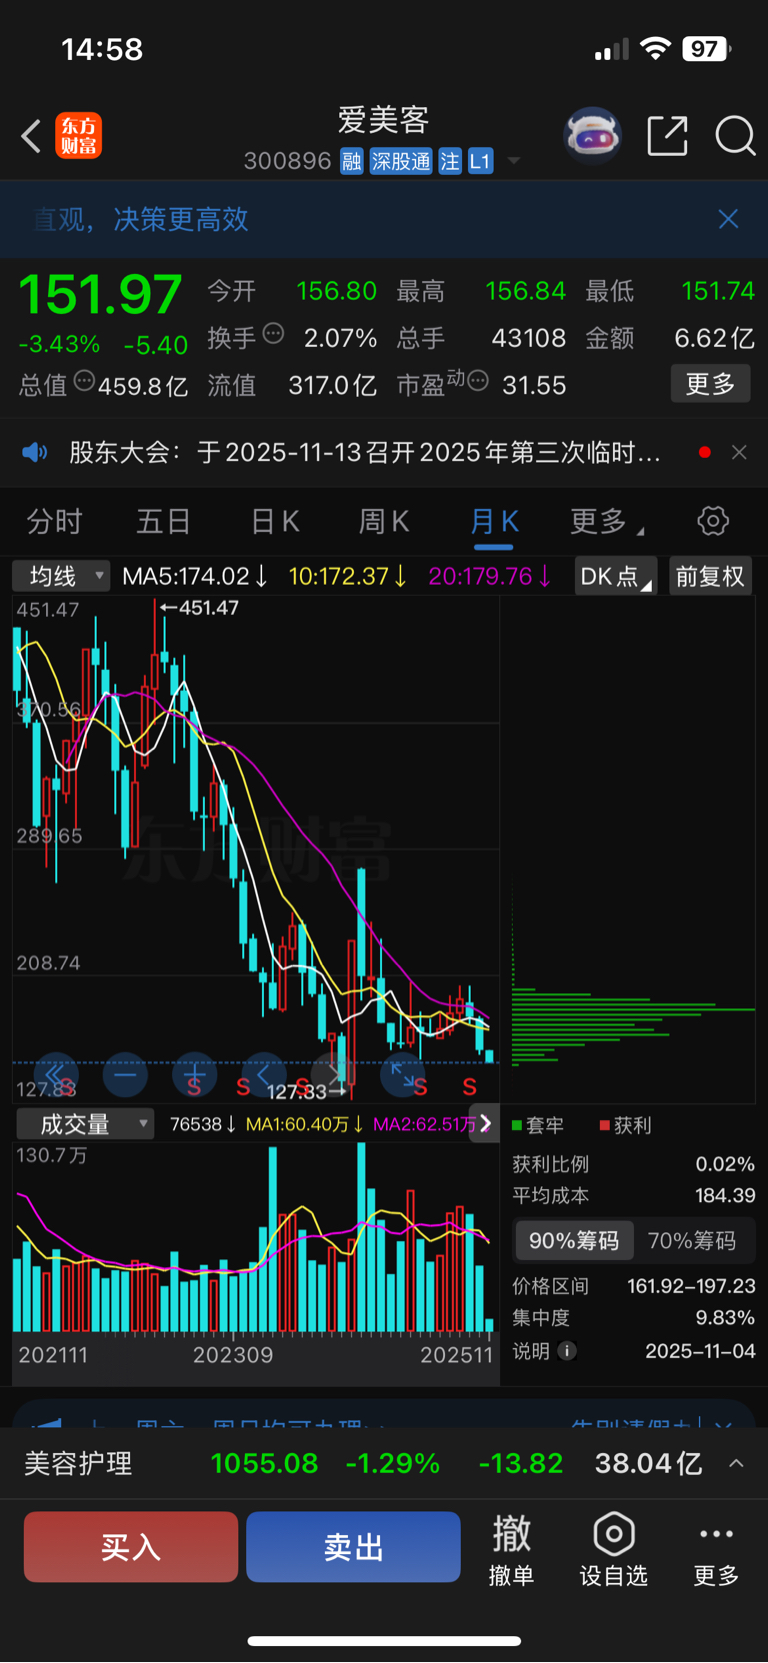Tap the MA10 172.37 value

click(347, 576)
